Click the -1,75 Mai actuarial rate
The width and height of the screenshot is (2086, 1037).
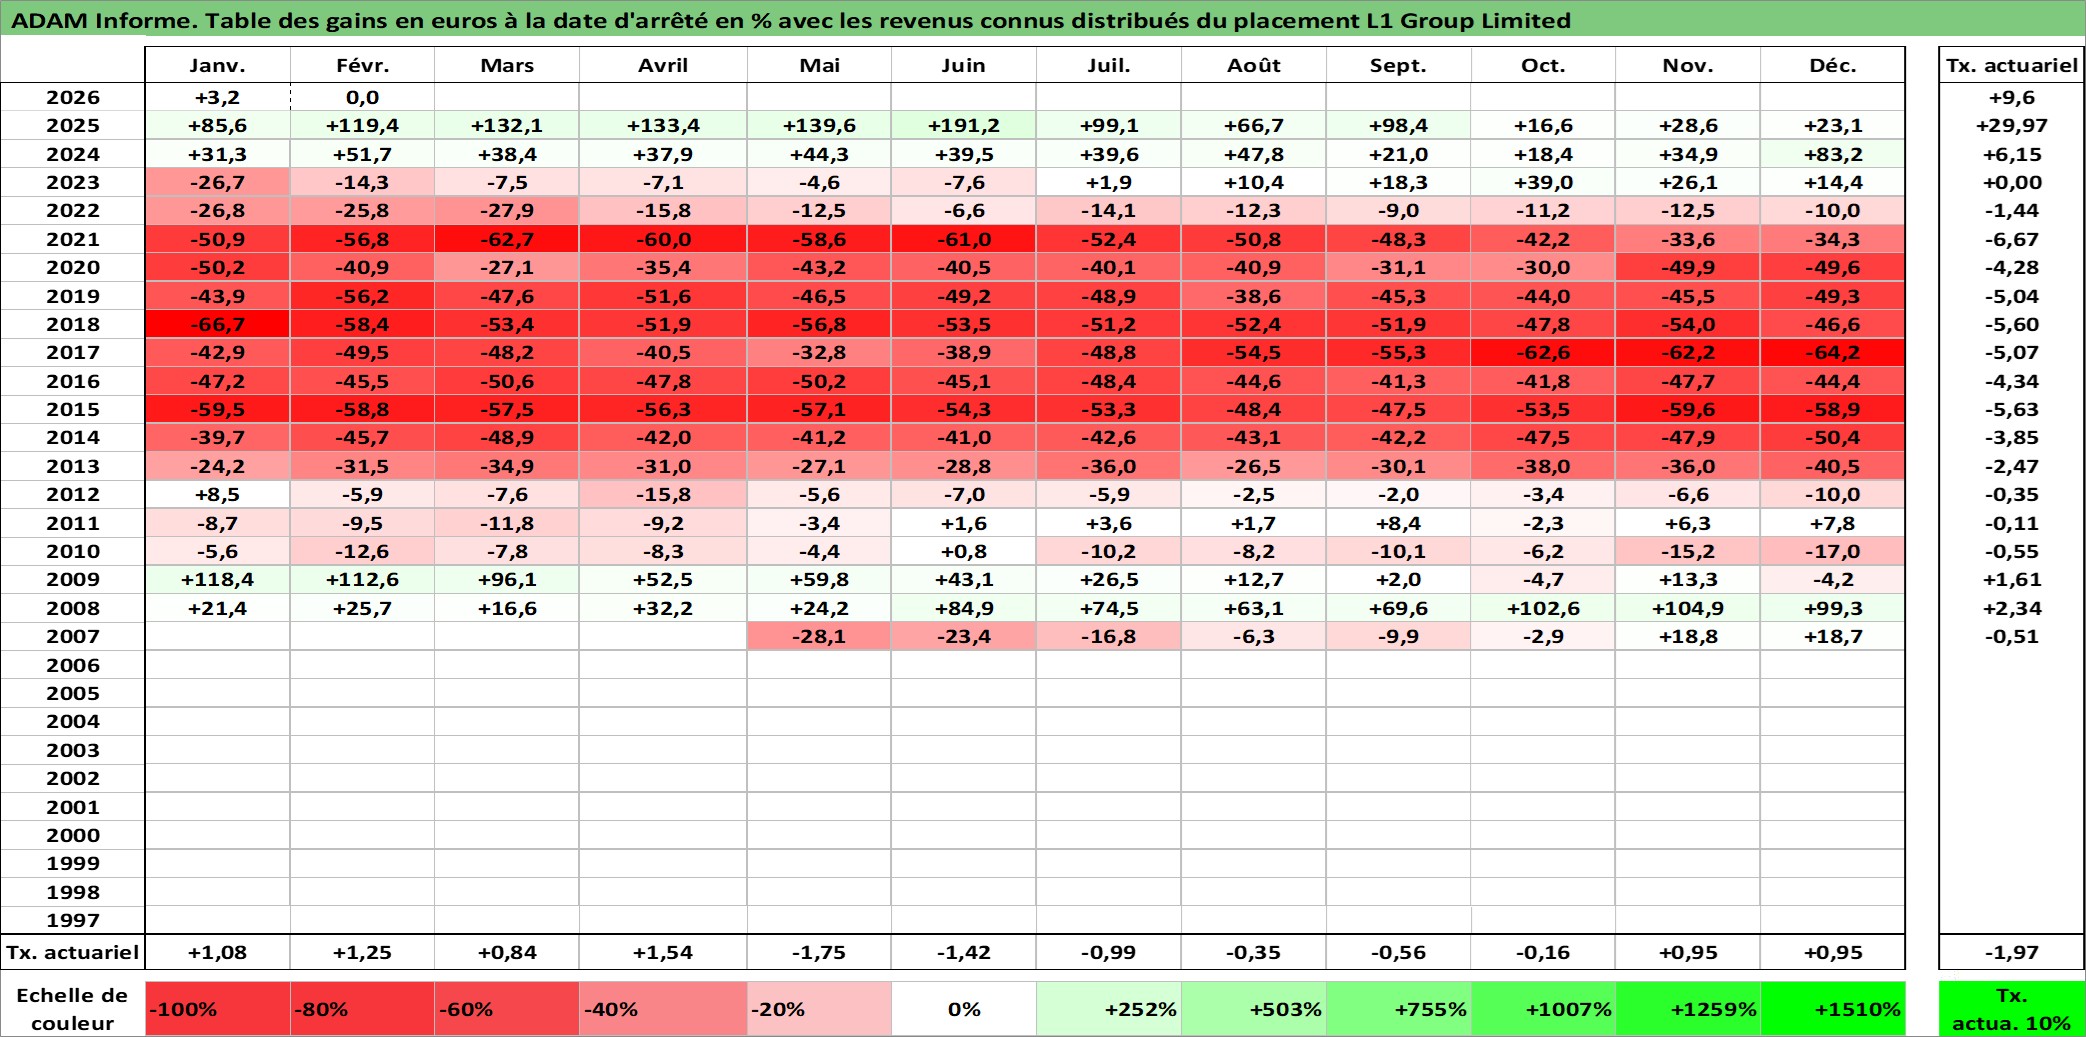819,952
